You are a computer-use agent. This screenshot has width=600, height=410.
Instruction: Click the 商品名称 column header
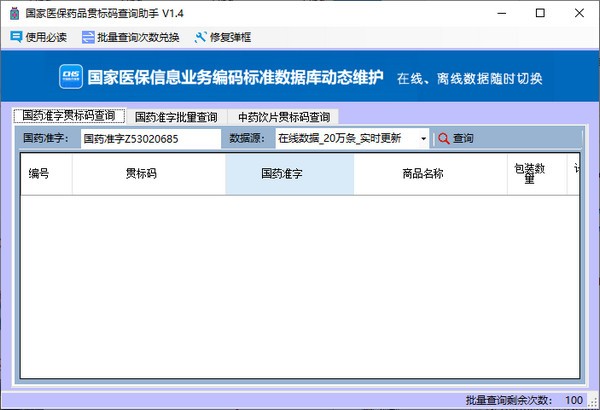pyautogui.click(x=430, y=174)
